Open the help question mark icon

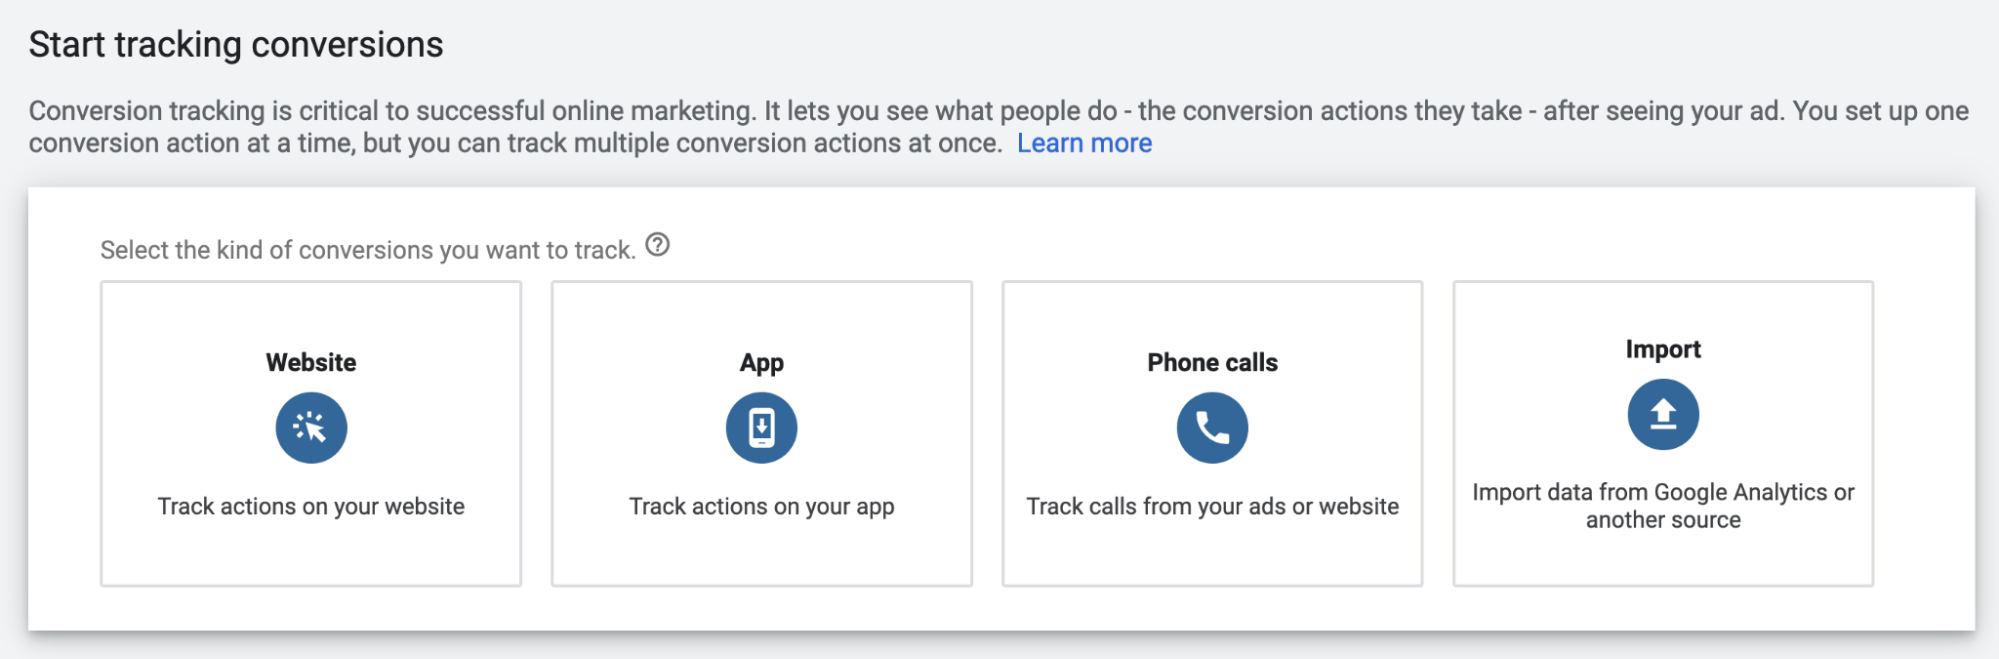point(657,245)
